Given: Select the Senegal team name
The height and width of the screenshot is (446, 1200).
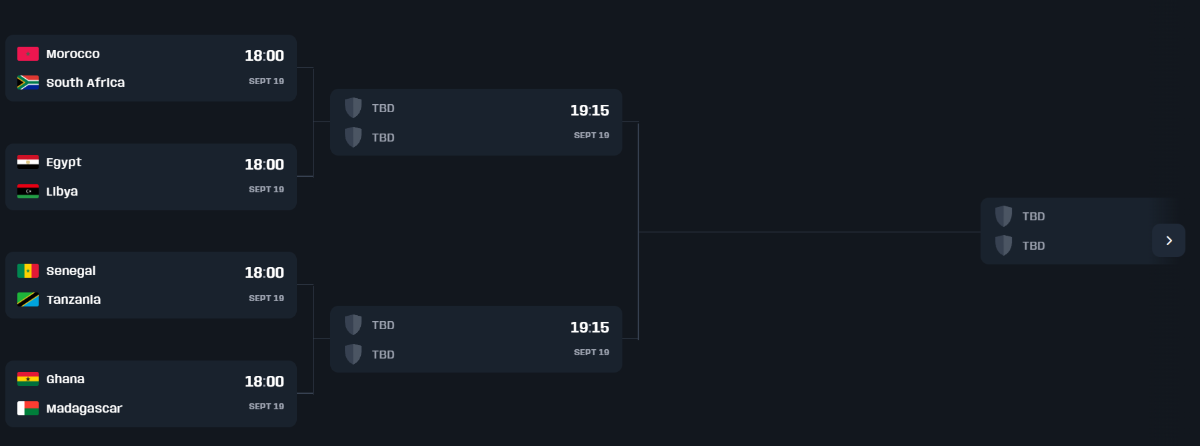Looking at the screenshot, I should click(x=71, y=271).
